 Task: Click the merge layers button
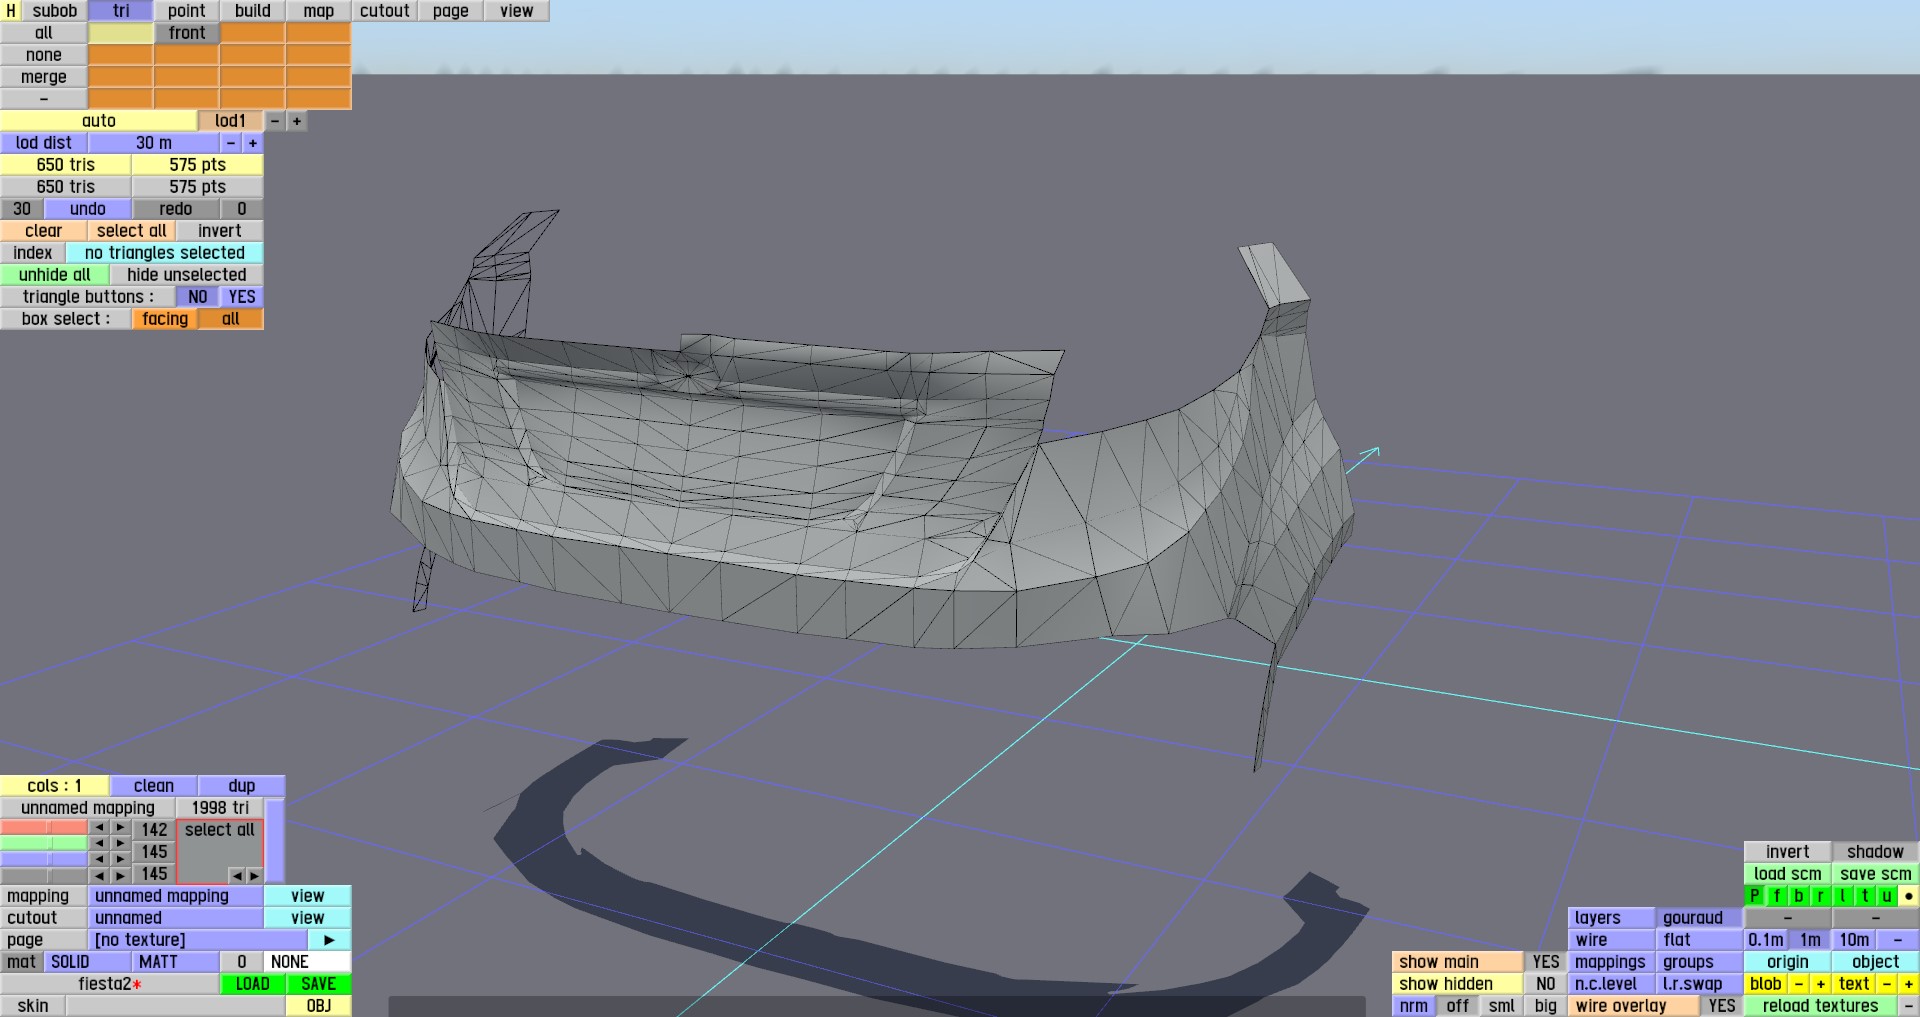pyautogui.click(x=44, y=77)
